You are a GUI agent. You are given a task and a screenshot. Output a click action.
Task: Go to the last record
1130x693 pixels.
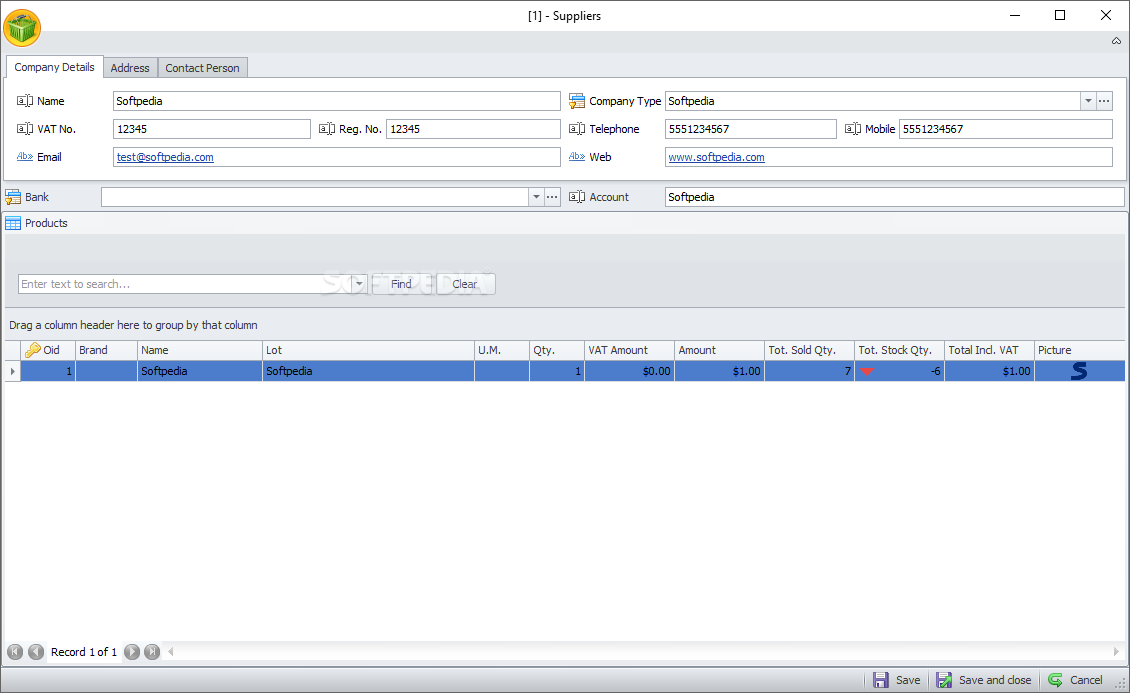point(152,652)
